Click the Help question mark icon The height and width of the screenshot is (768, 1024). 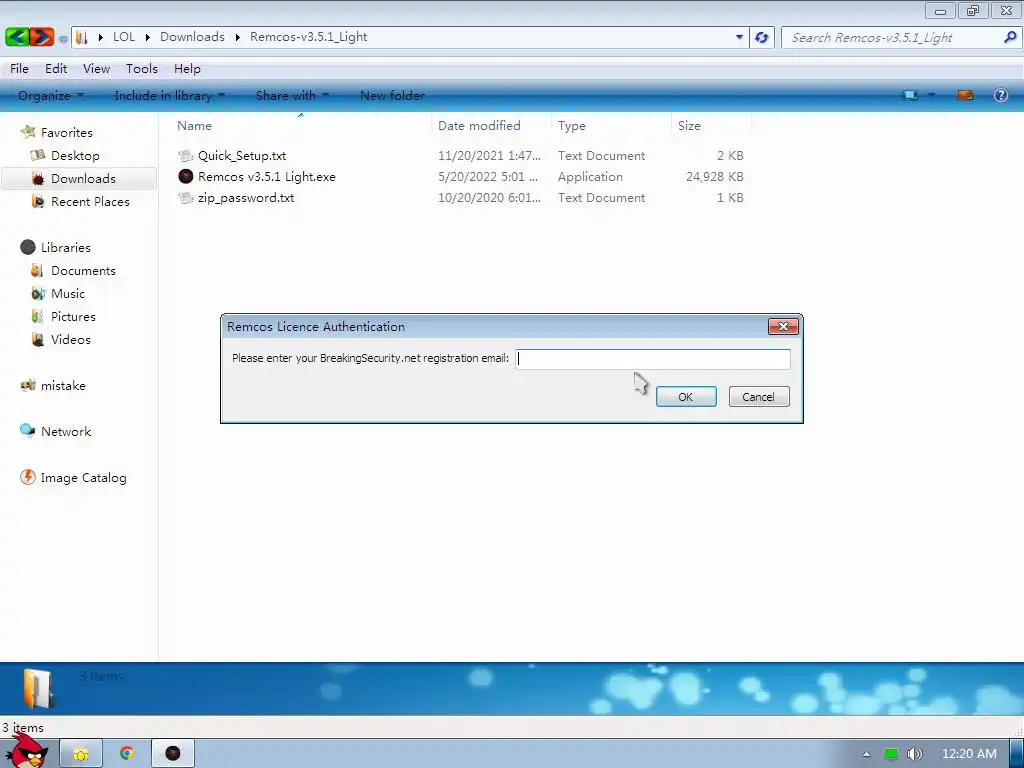1000,95
